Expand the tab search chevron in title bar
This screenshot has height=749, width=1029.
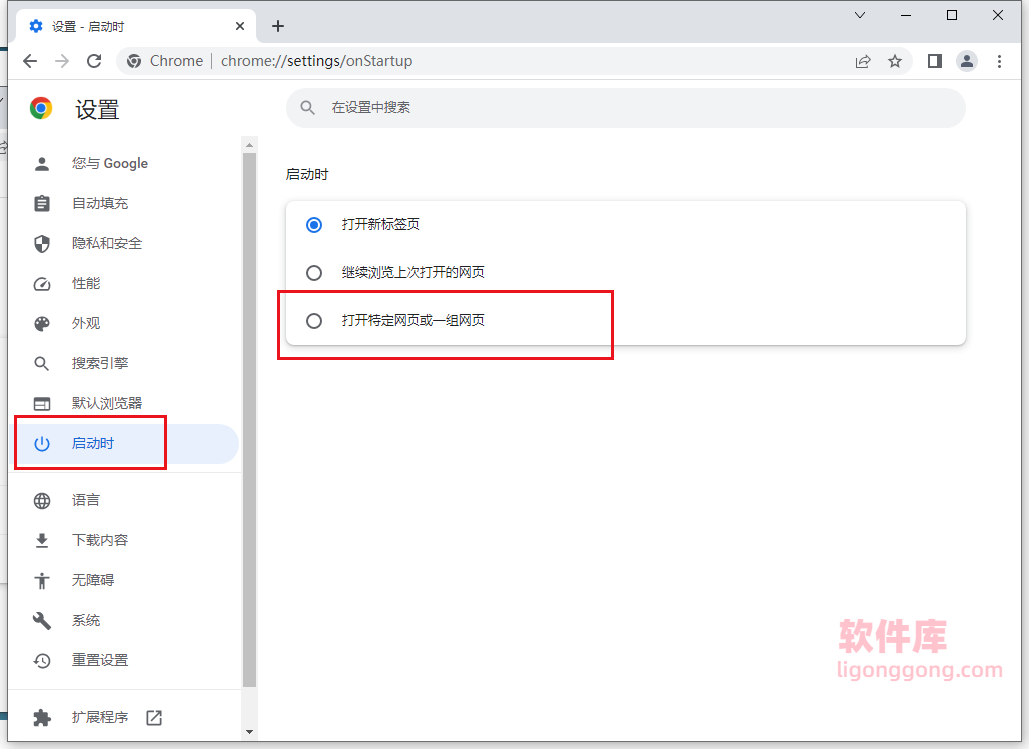click(859, 15)
